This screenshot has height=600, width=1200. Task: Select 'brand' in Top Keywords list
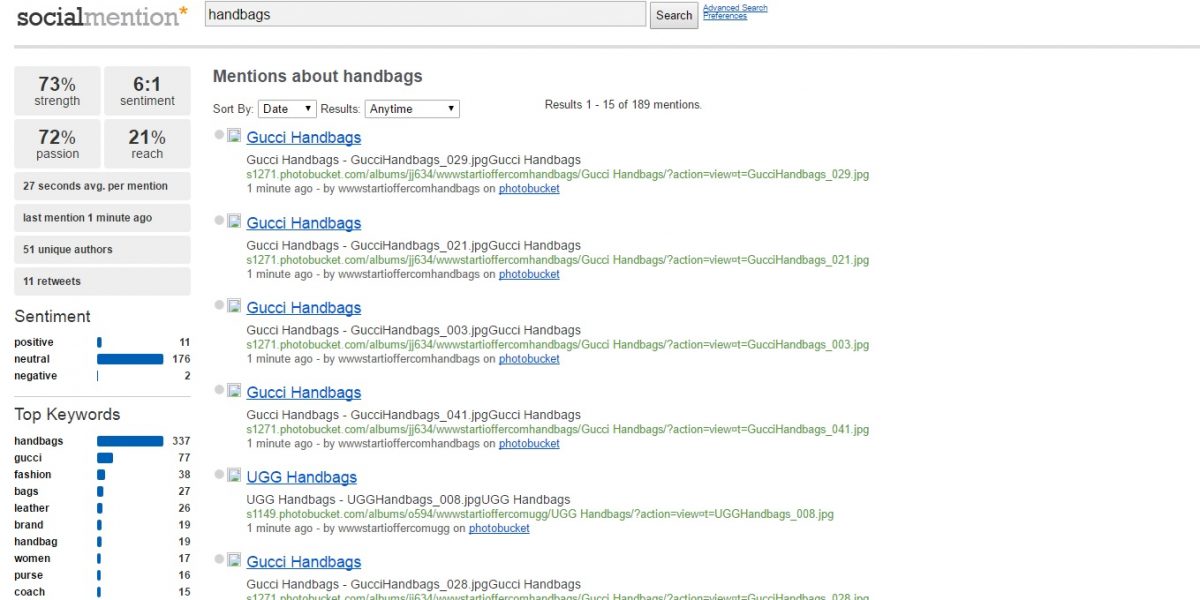point(29,525)
